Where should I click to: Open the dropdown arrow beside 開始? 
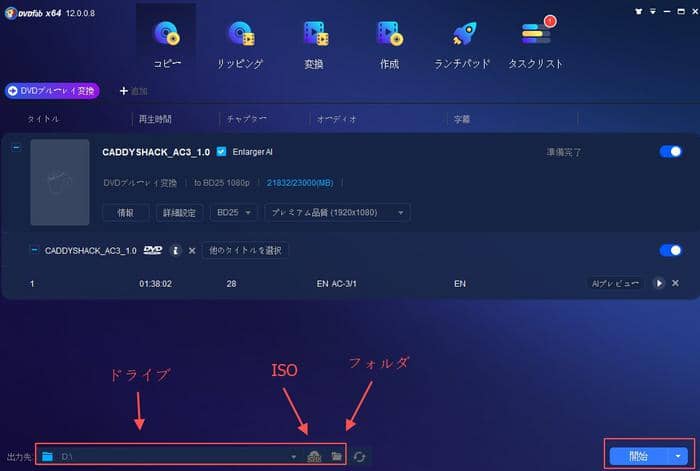678,456
